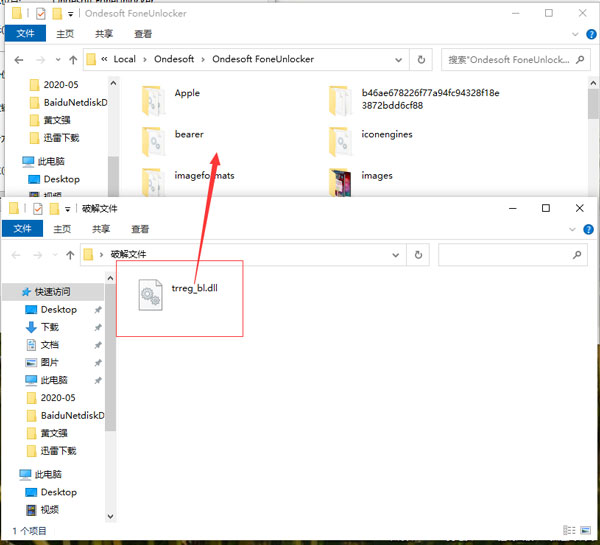The image size is (600, 545).
Task: Click Local in the breadcrumb path
Action: click(125, 59)
